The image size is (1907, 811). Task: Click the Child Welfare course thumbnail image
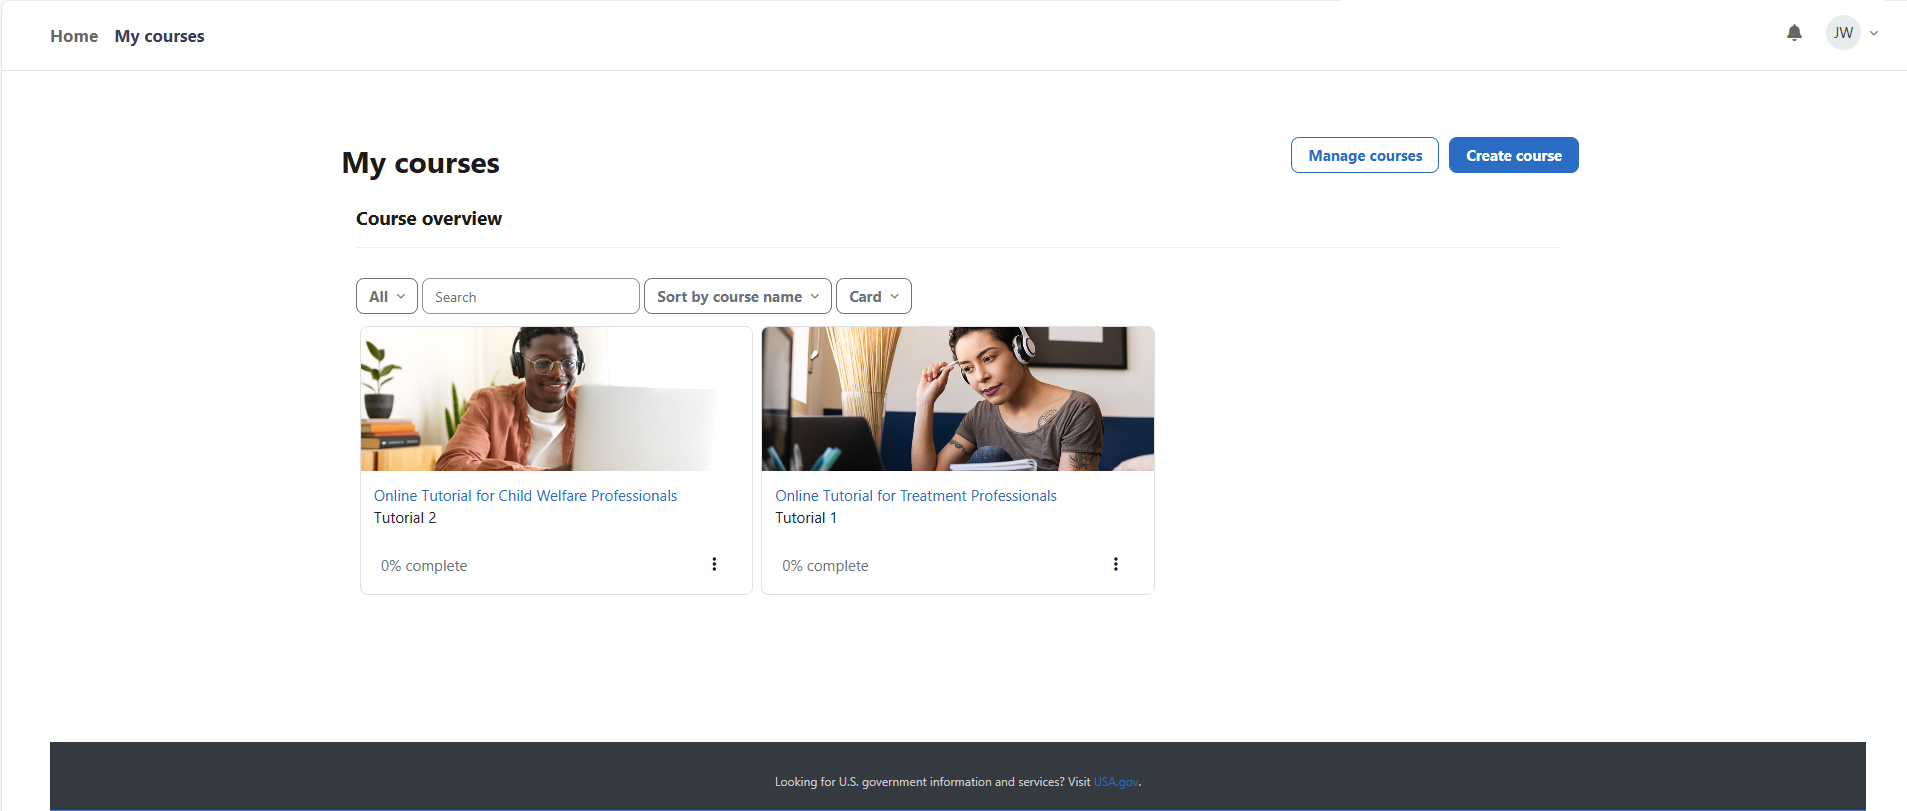click(556, 399)
